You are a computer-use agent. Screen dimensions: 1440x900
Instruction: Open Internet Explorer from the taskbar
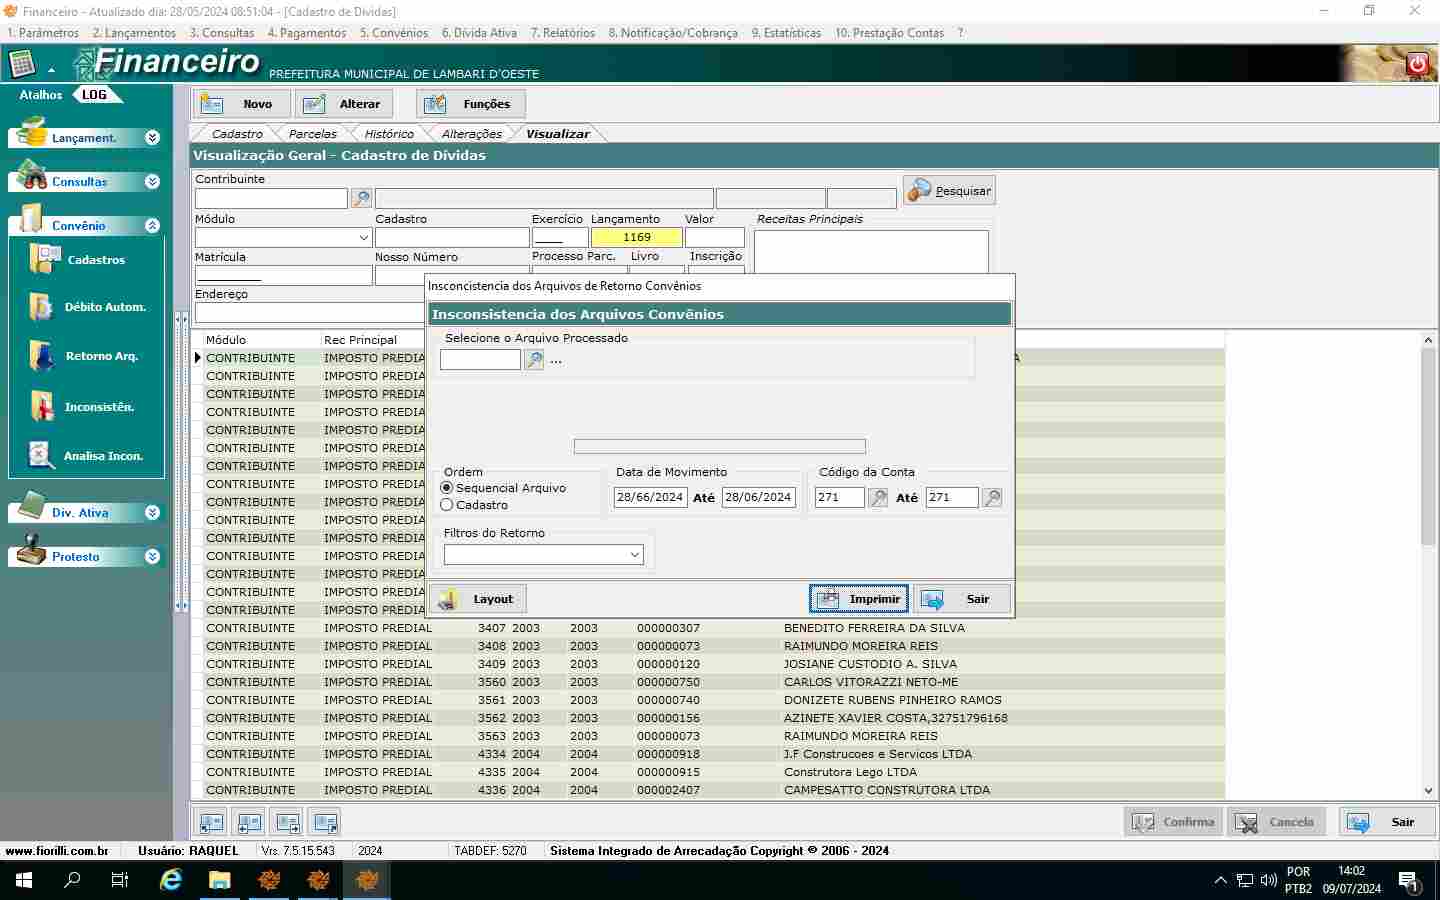click(x=171, y=880)
